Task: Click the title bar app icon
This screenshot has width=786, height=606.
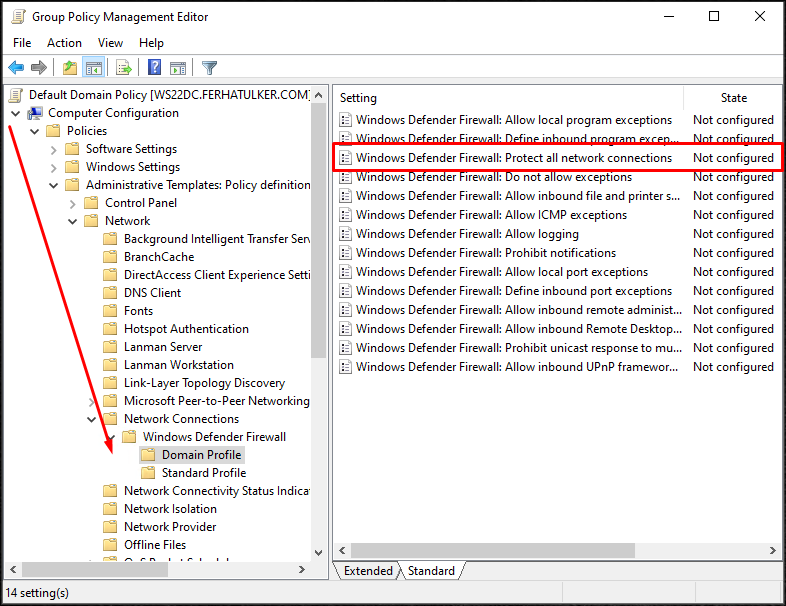Action: [18, 17]
